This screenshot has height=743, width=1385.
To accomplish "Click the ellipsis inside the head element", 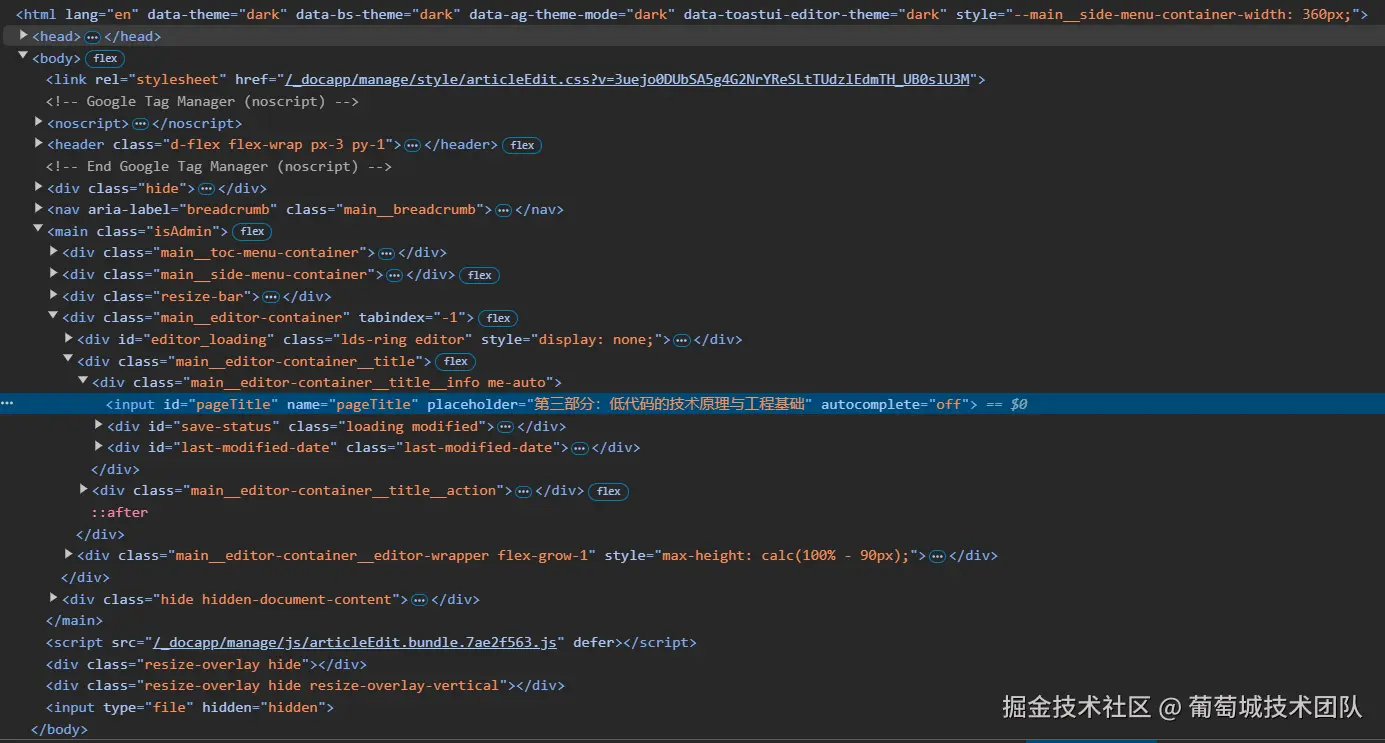I will [x=93, y=37].
